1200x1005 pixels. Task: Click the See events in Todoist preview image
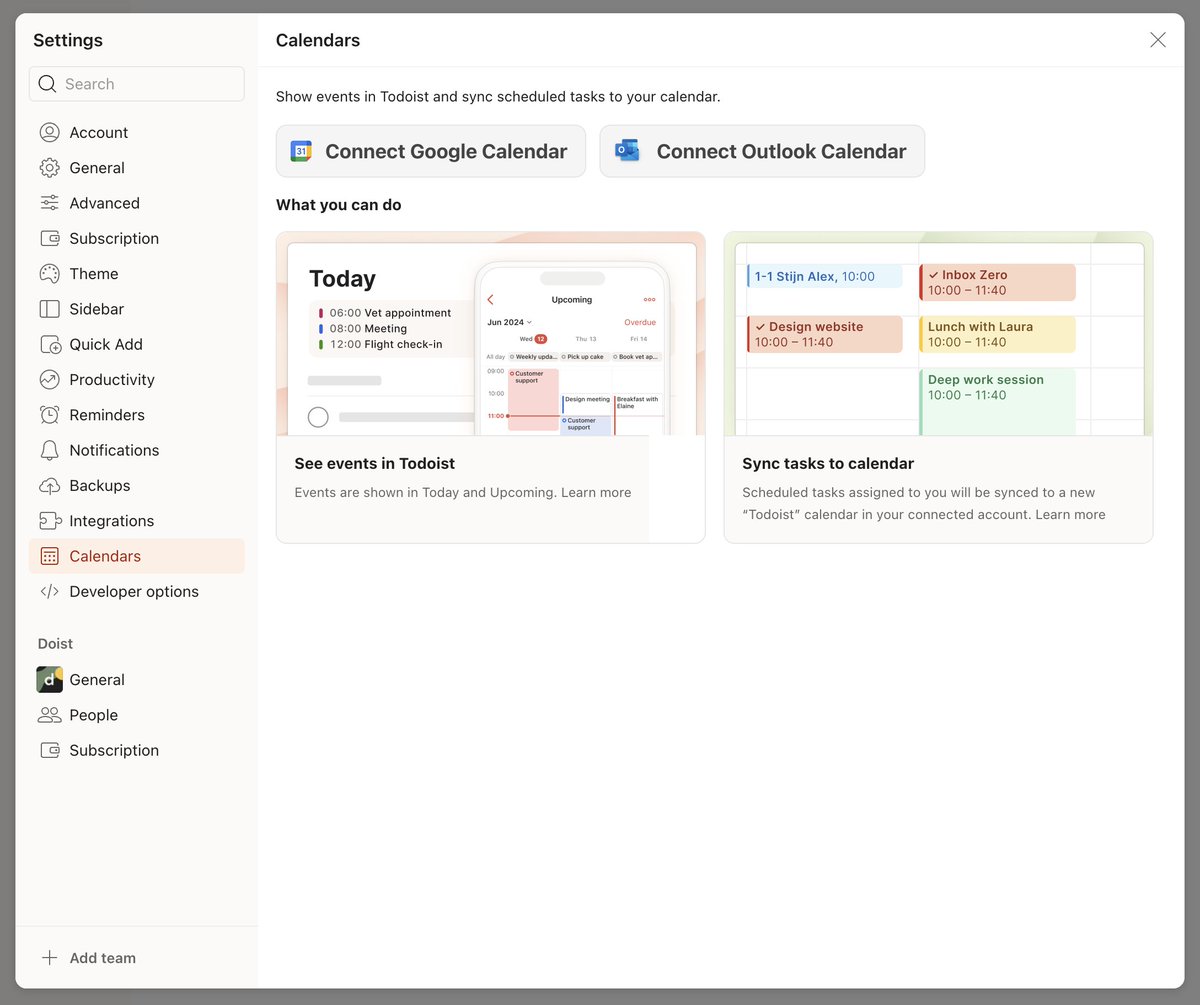click(x=491, y=334)
